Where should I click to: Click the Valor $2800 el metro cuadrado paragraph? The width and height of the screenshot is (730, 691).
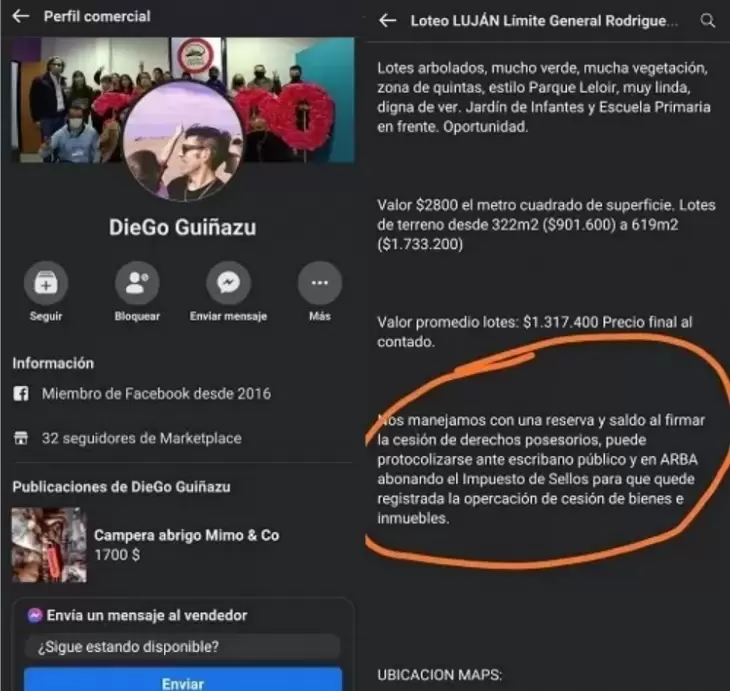pos(546,224)
